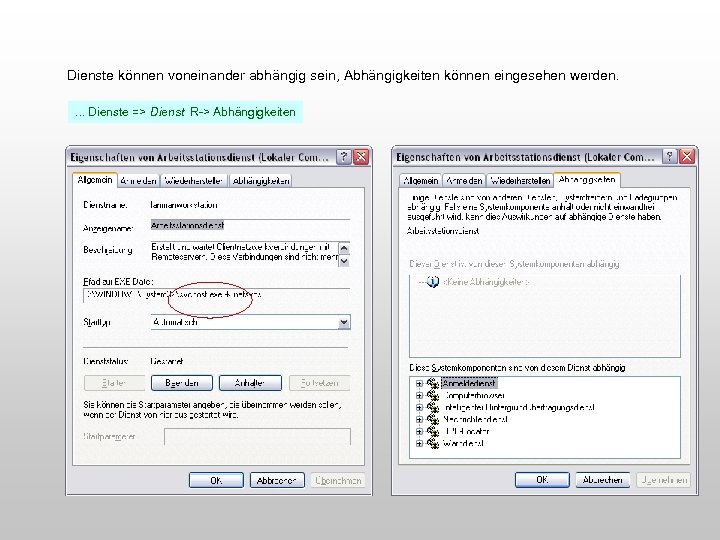Screen dimensions: 720x540
Task: Click the Anzeigename field Arbeitsstationsdienst
Action: (x=250, y=225)
